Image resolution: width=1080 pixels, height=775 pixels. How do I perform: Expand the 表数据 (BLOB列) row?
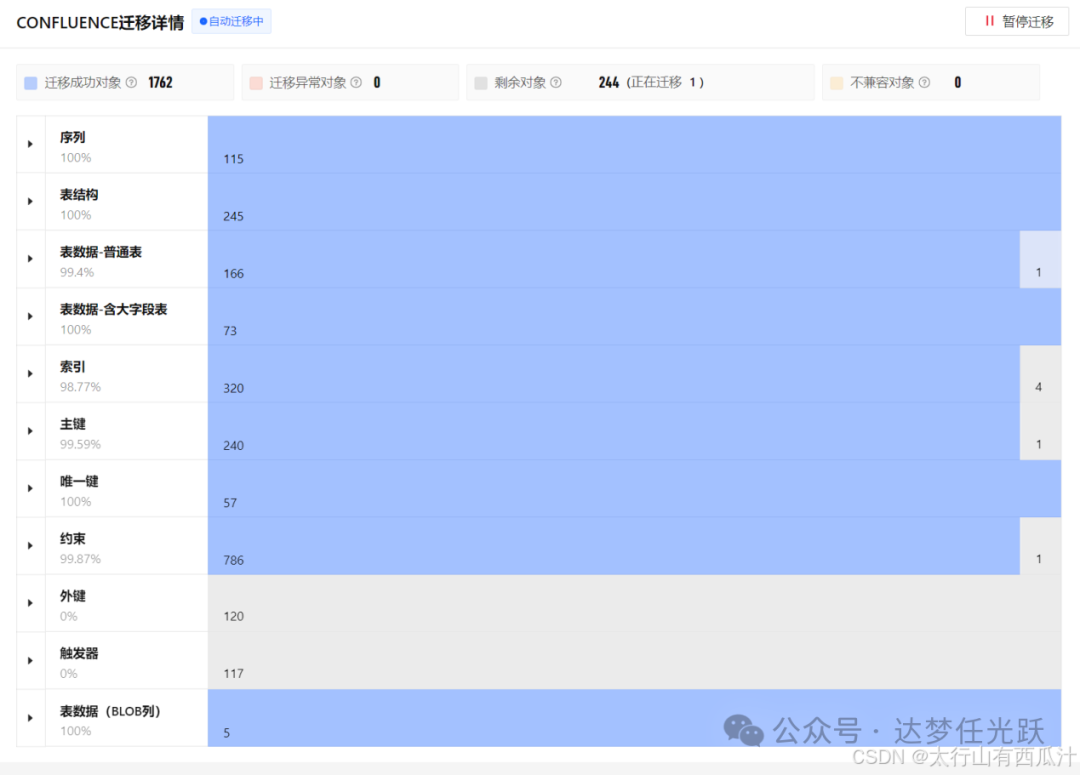coord(30,718)
